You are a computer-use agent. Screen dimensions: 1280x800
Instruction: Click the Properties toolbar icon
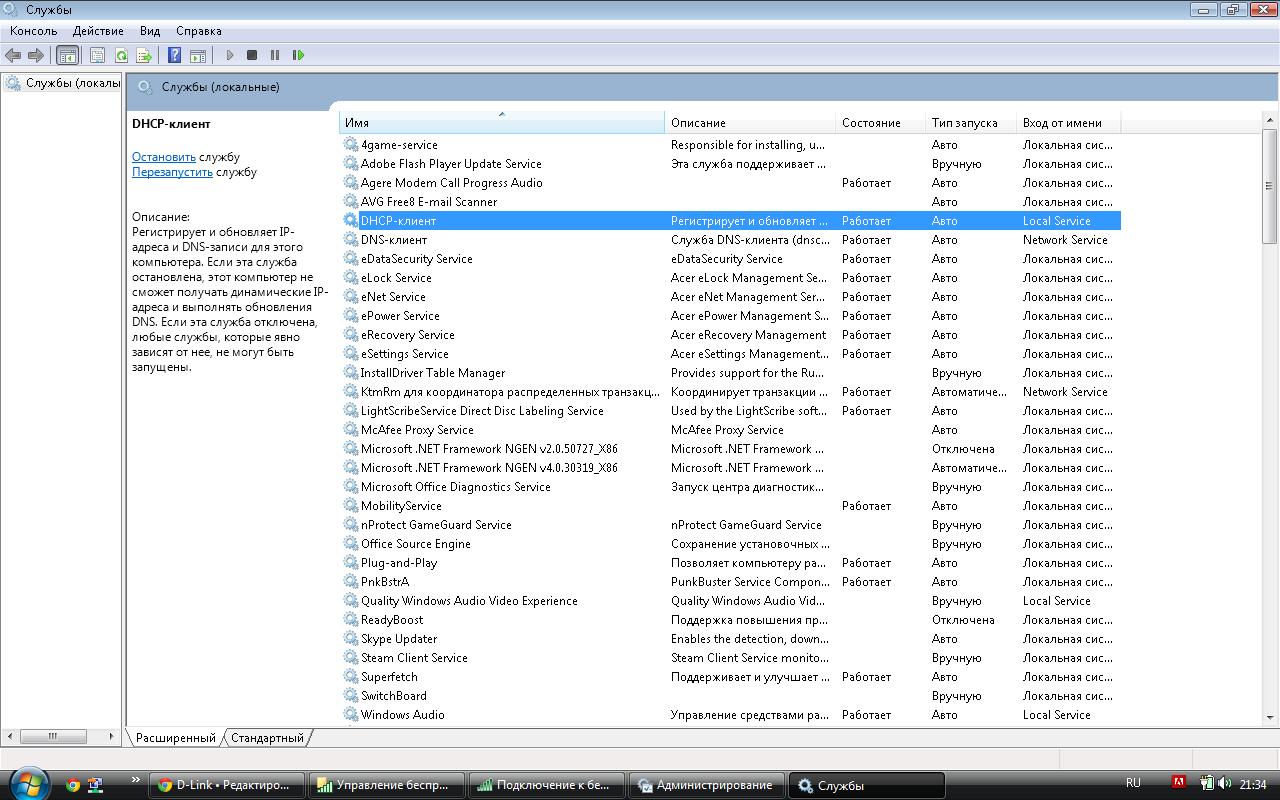(x=97, y=55)
